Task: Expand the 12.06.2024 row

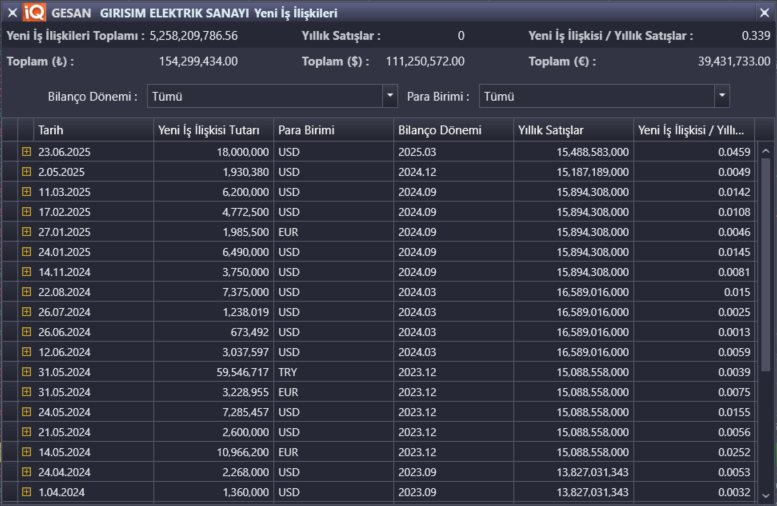Action: pos(26,352)
